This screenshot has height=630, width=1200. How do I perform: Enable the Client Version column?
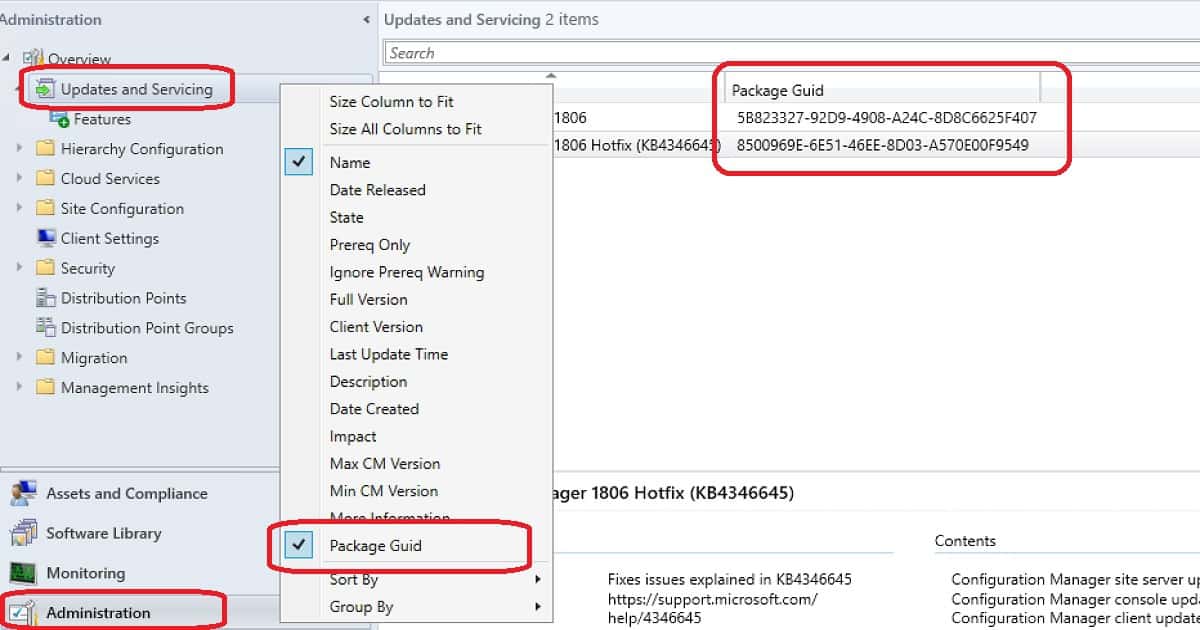(376, 327)
